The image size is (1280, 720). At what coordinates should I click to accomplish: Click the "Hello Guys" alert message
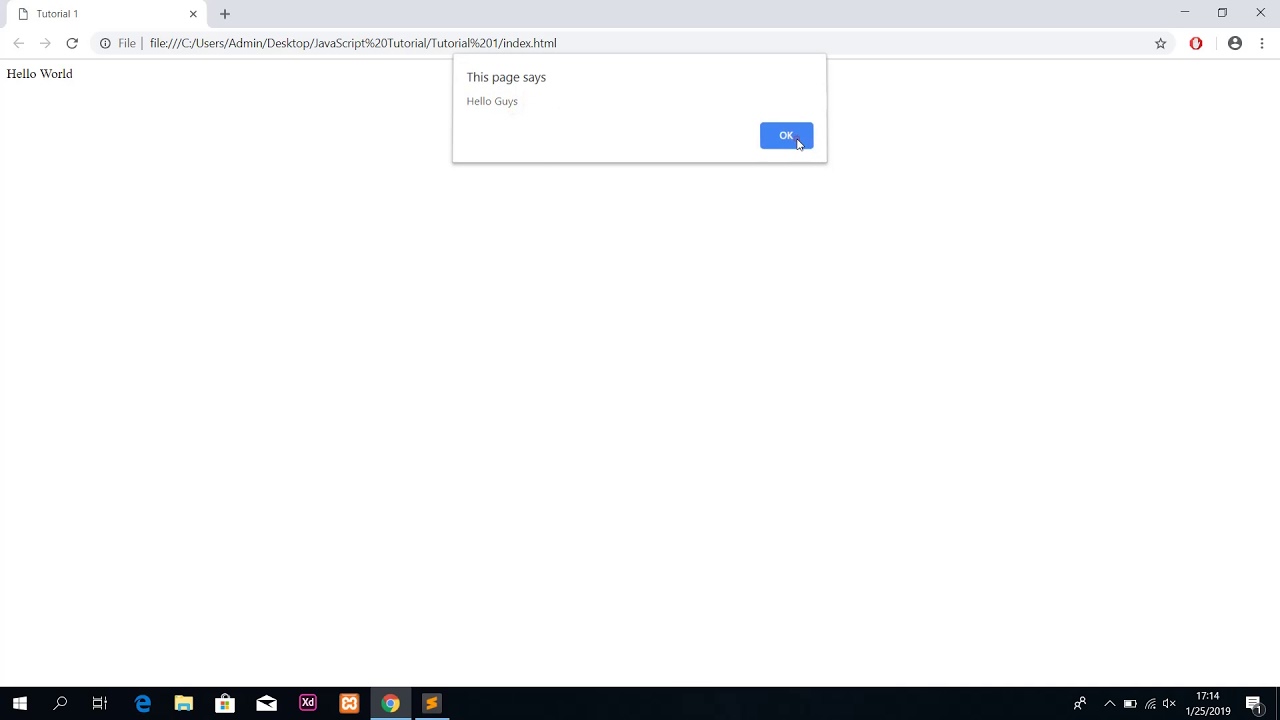point(492,101)
